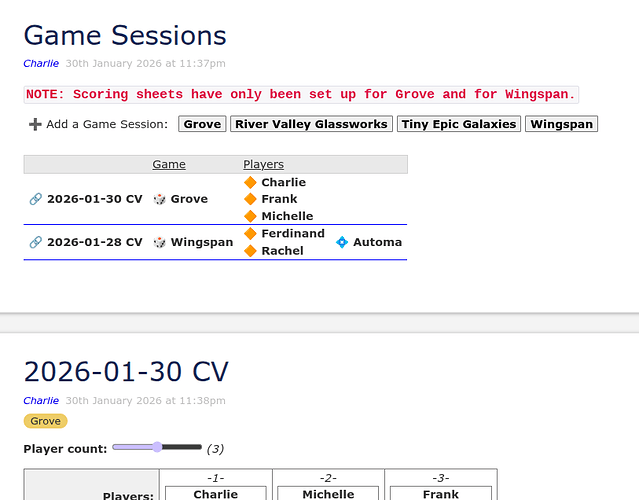Click the dice icon next to Grove in table
The image size is (639, 500).
159,199
